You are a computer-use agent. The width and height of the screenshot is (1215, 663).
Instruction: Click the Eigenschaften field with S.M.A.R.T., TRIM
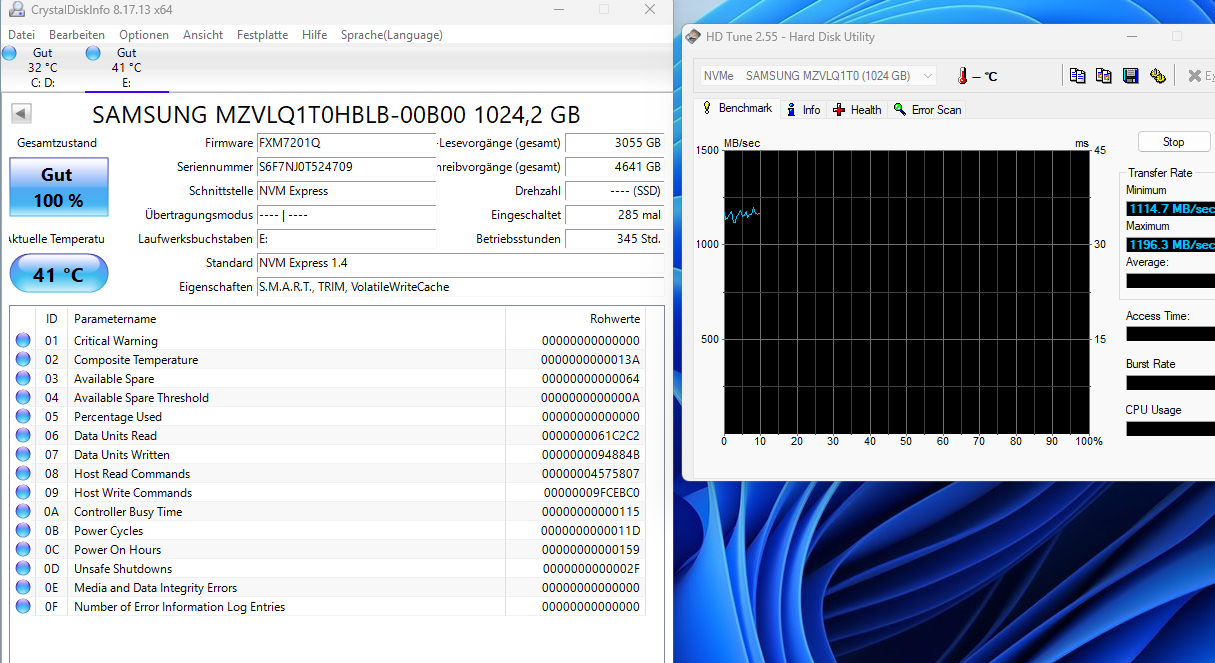tap(460, 287)
